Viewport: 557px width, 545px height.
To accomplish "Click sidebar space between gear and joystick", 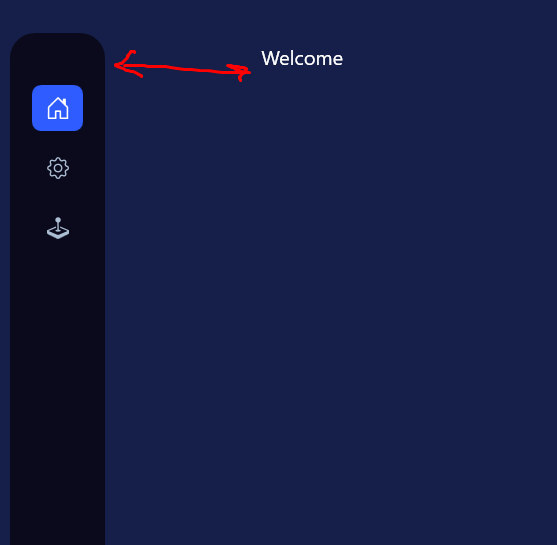I will [58, 198].
